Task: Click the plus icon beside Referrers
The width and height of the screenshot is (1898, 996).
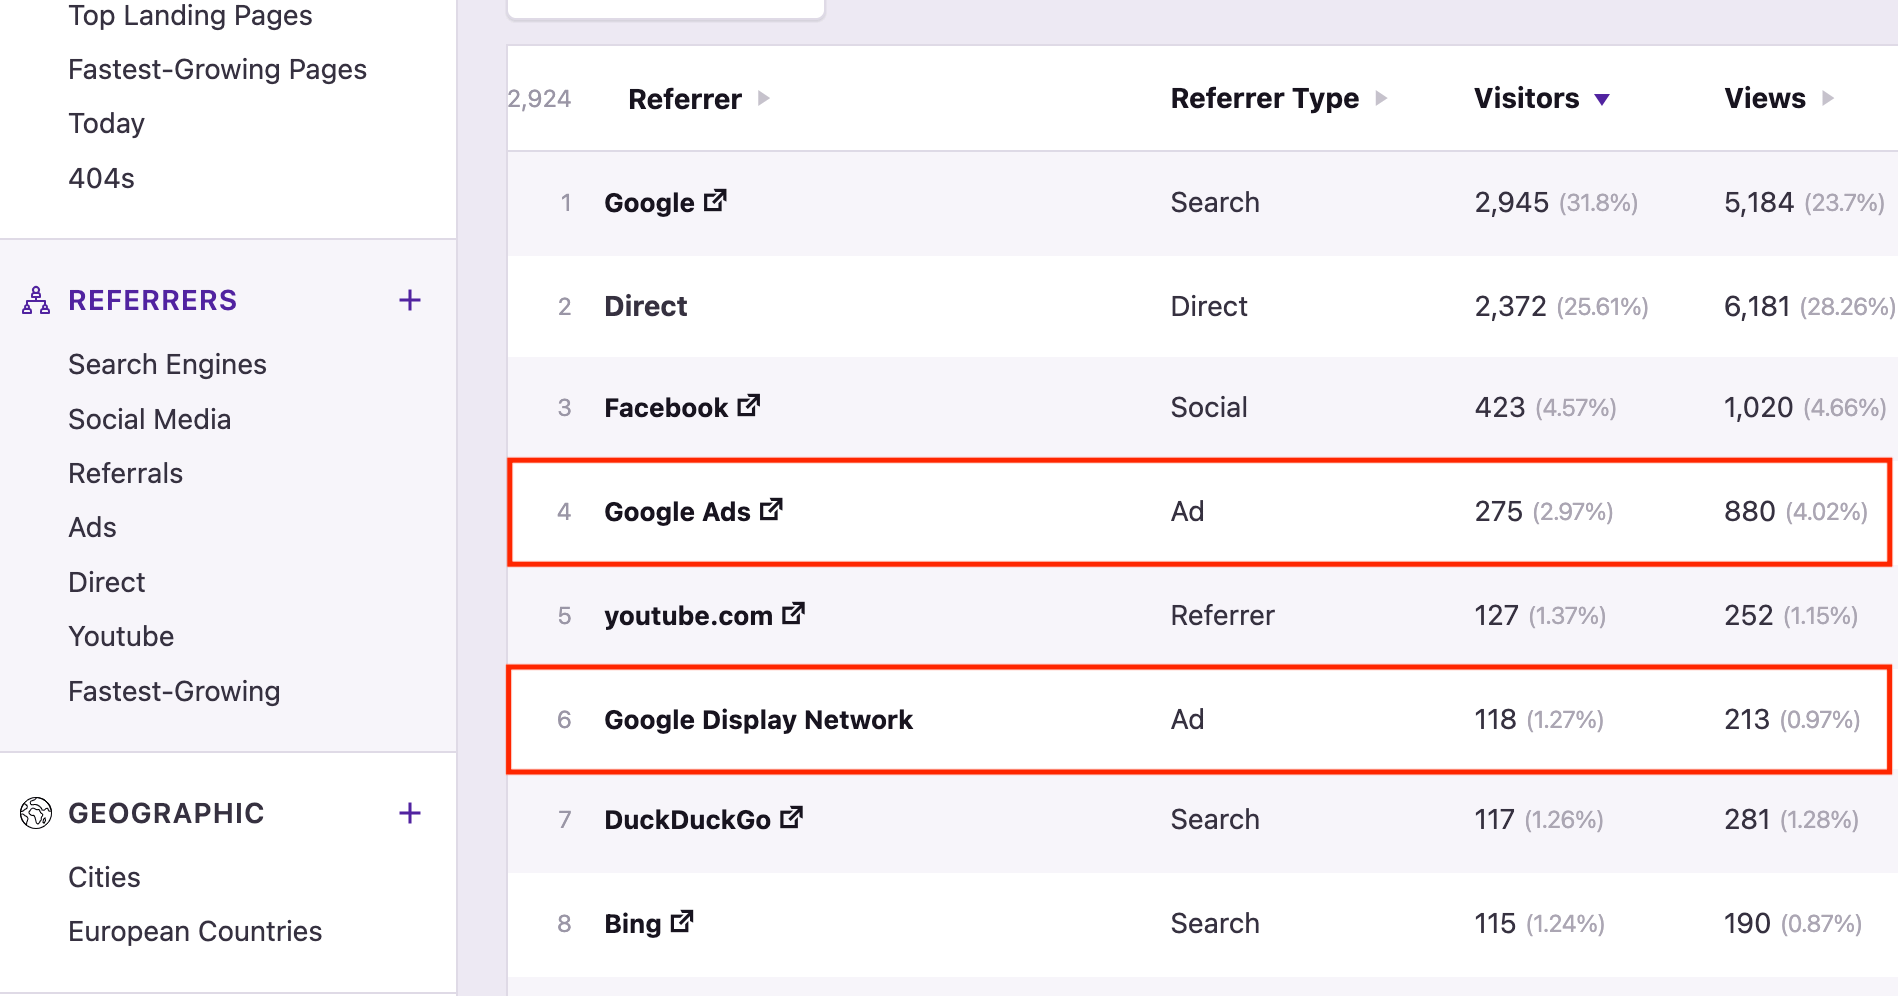Action: point(409,299)
